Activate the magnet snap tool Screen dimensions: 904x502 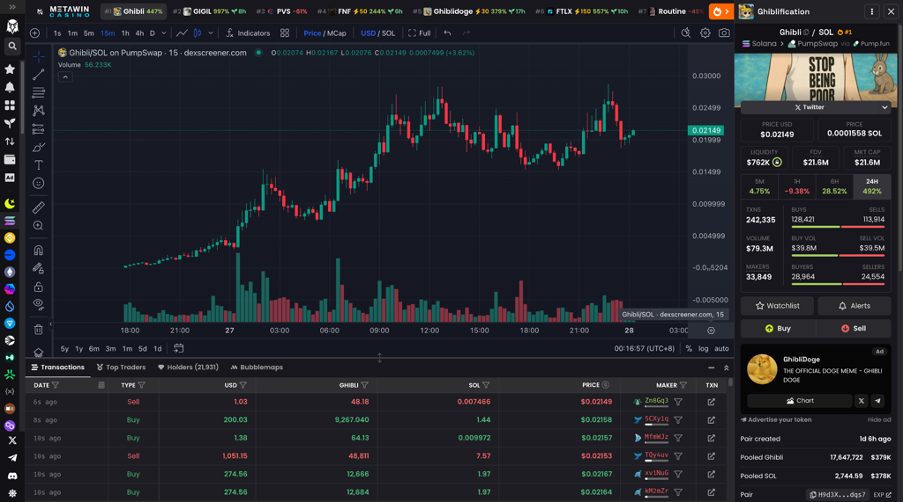click(x=39, y=250)
